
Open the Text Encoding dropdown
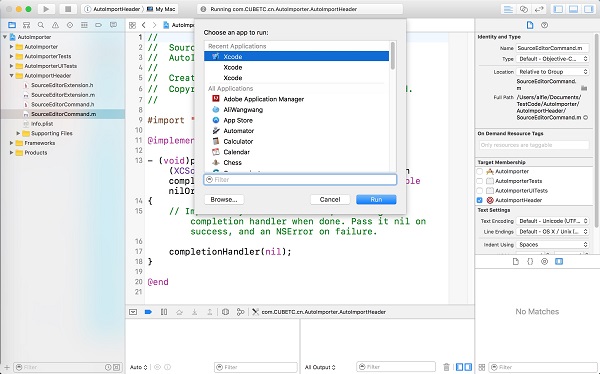[552, 221]
